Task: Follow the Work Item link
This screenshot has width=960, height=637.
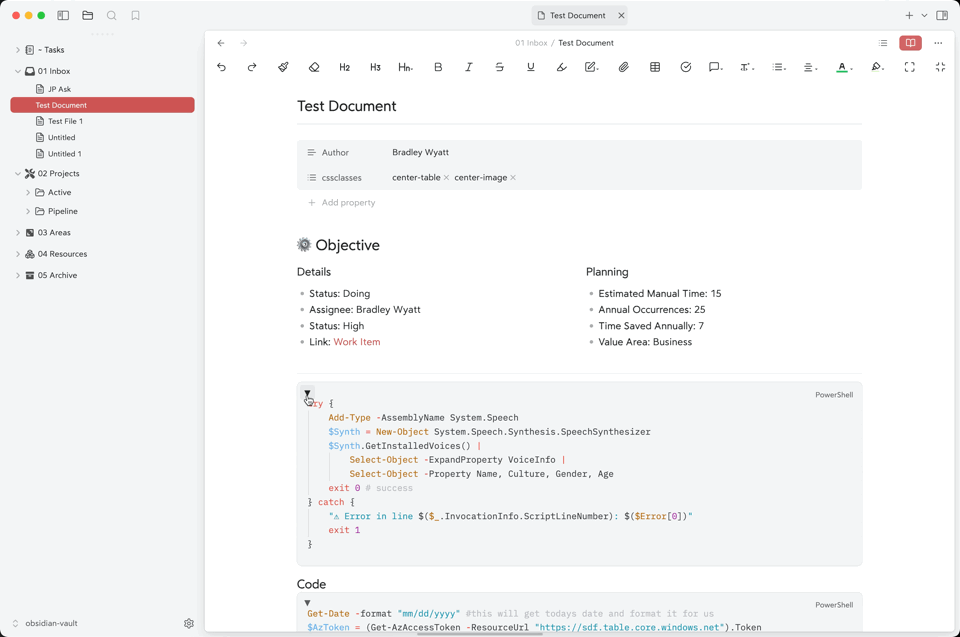Action: 356,342
